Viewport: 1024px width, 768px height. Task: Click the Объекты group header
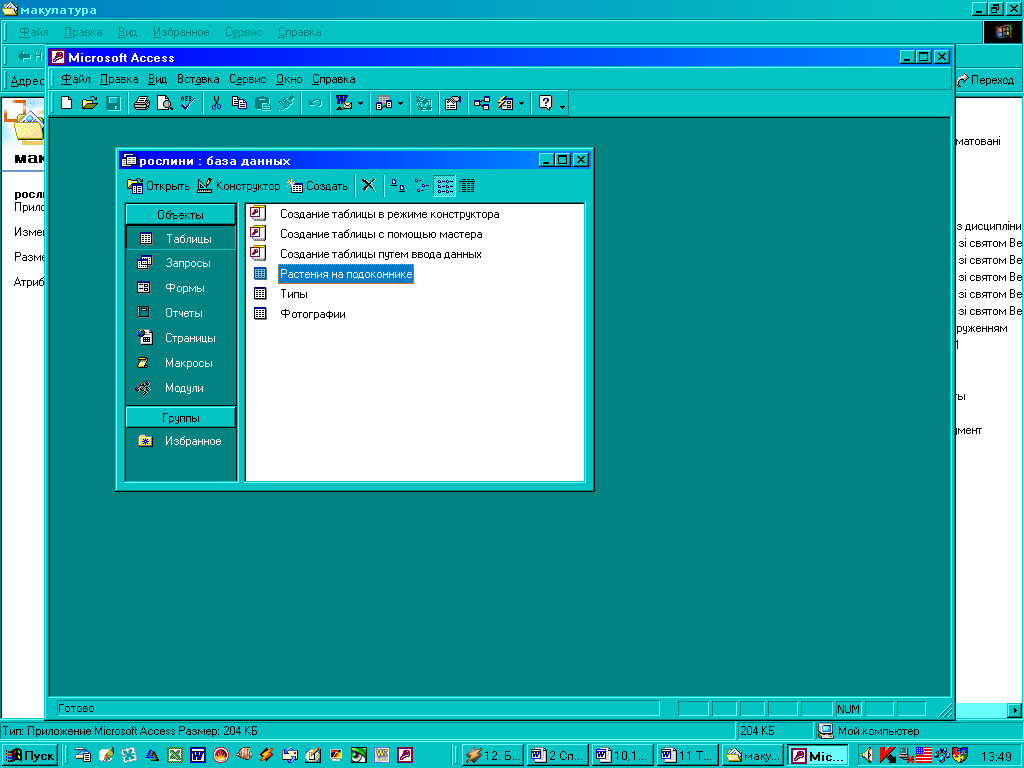coord(180,214)
